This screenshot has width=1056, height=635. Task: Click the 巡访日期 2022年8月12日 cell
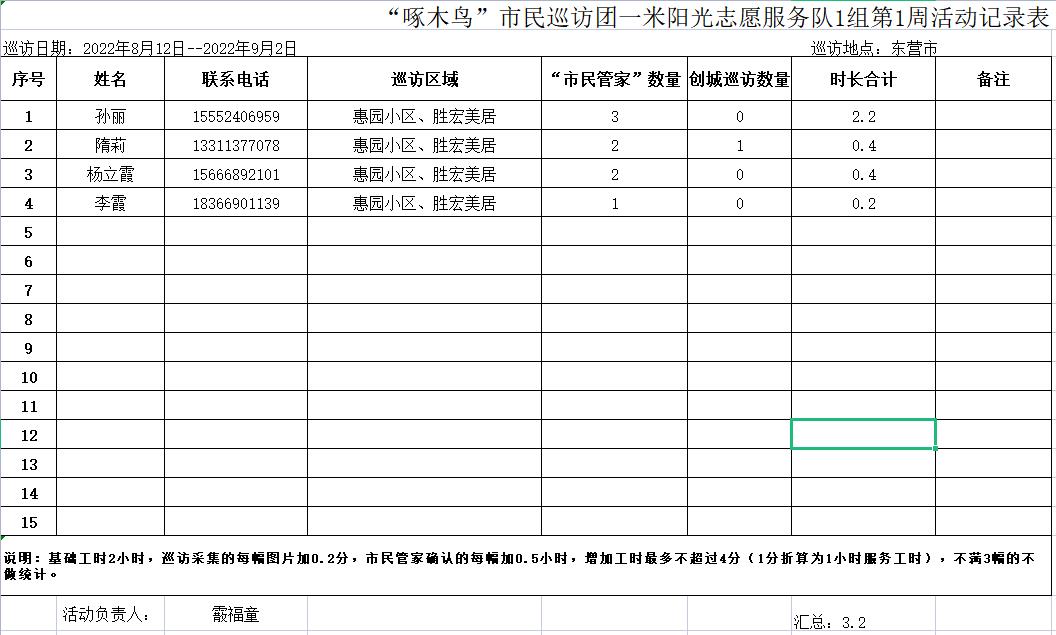click(150, 48)
